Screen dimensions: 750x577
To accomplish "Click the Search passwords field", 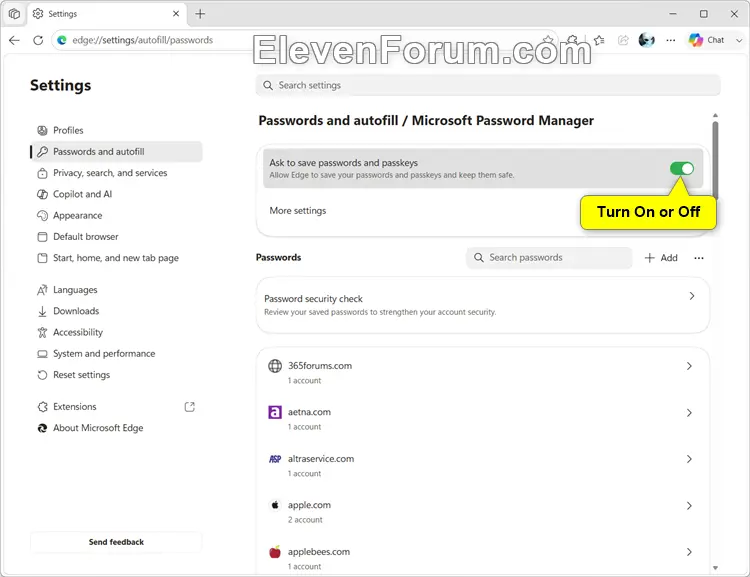I will 549,258.
